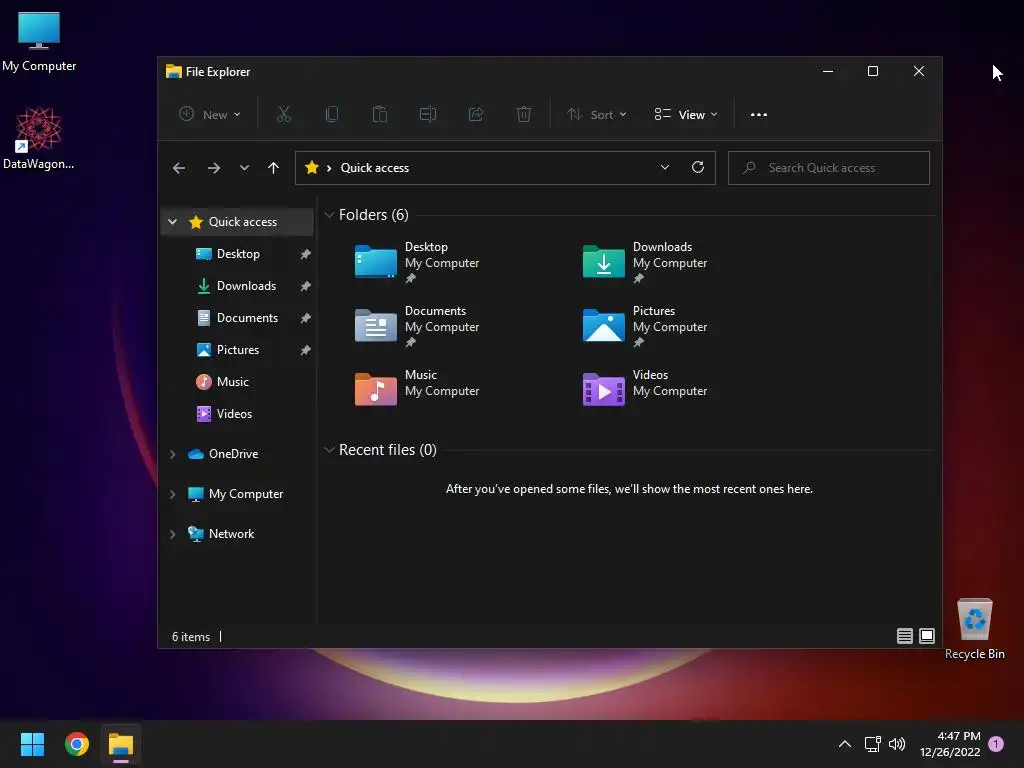This screenshot has width=1024, height=768.
Task: Collapse the Recent files (0) group
Action: click(329, 450)
